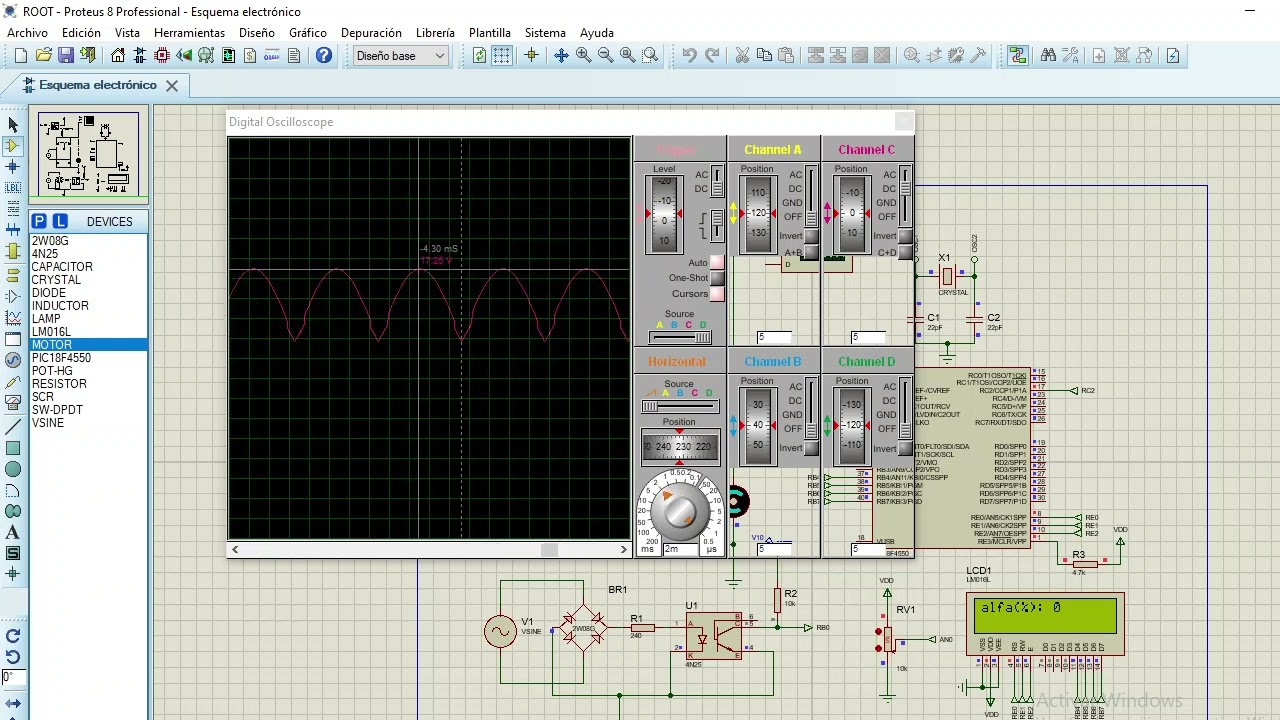Click the pan/center view arrows icon

(561, 56)
